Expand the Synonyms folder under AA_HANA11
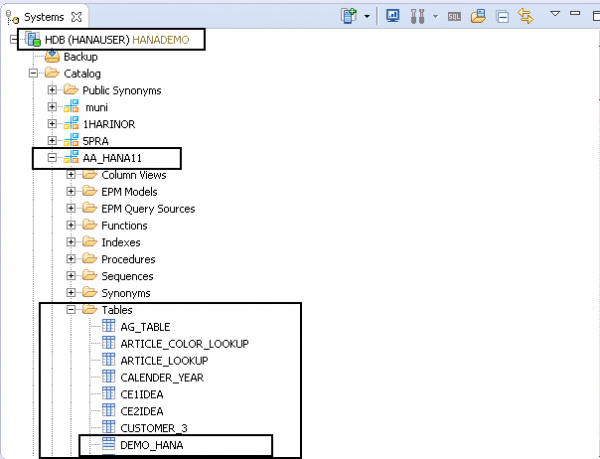Screen dimensions: 600x459 pos(71,292)
